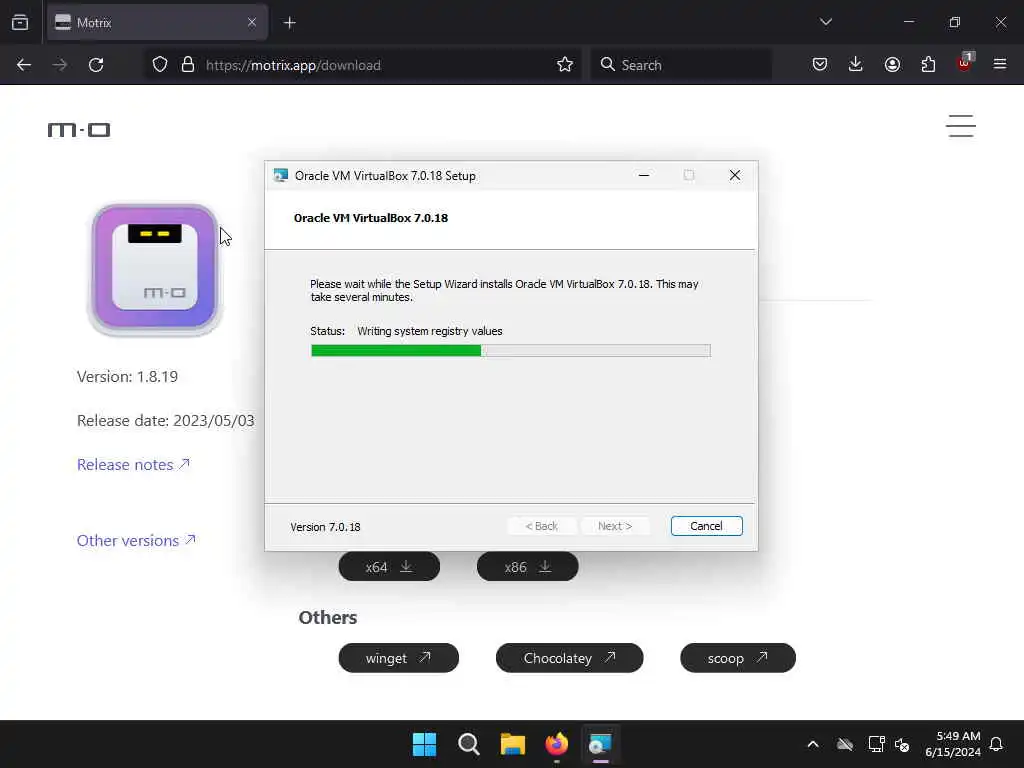
Task: Click the site security padlock icon
Action: click(188, 65)
